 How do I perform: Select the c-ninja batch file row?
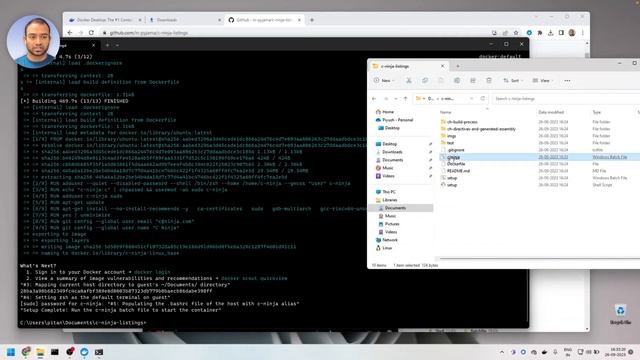click(x=539, y=157)
